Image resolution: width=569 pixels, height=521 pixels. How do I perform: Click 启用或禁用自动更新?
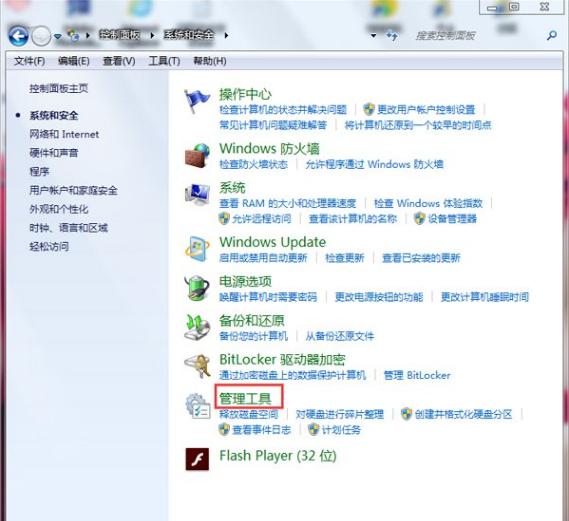263,258
